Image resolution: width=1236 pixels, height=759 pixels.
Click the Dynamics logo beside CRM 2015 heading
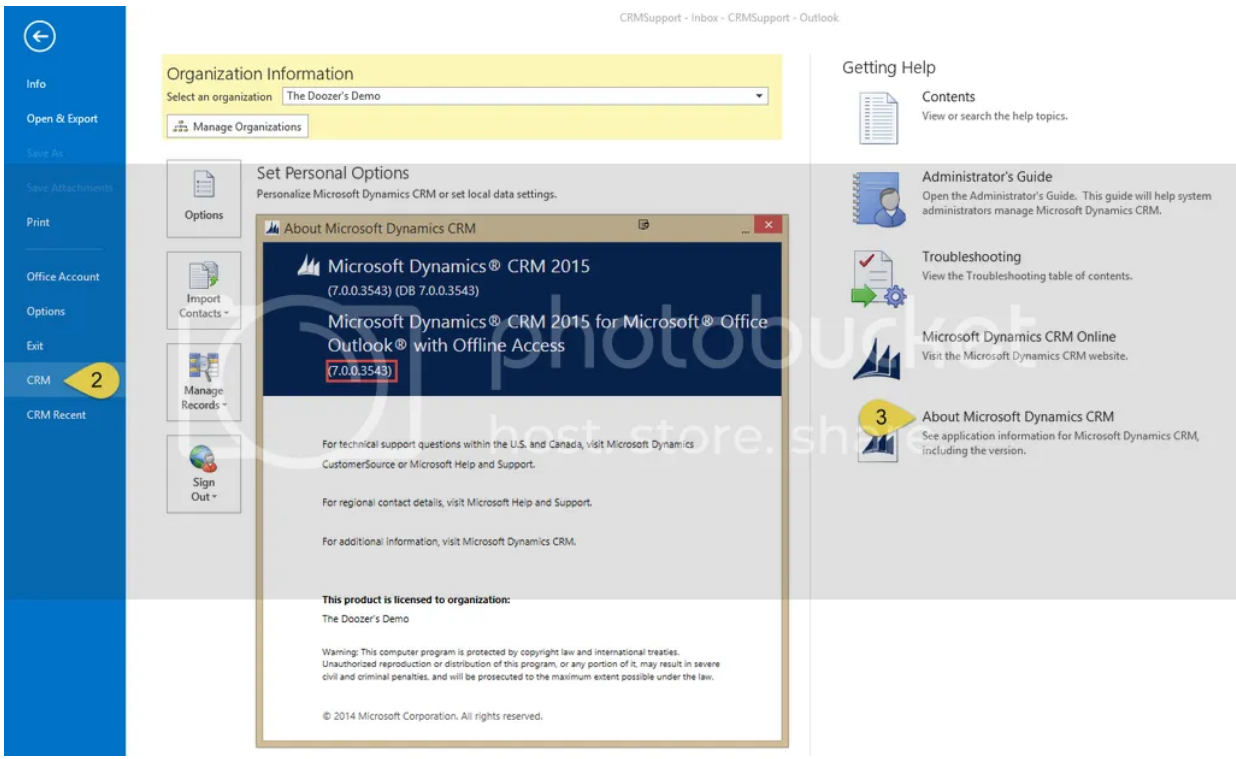pos(309,266)
